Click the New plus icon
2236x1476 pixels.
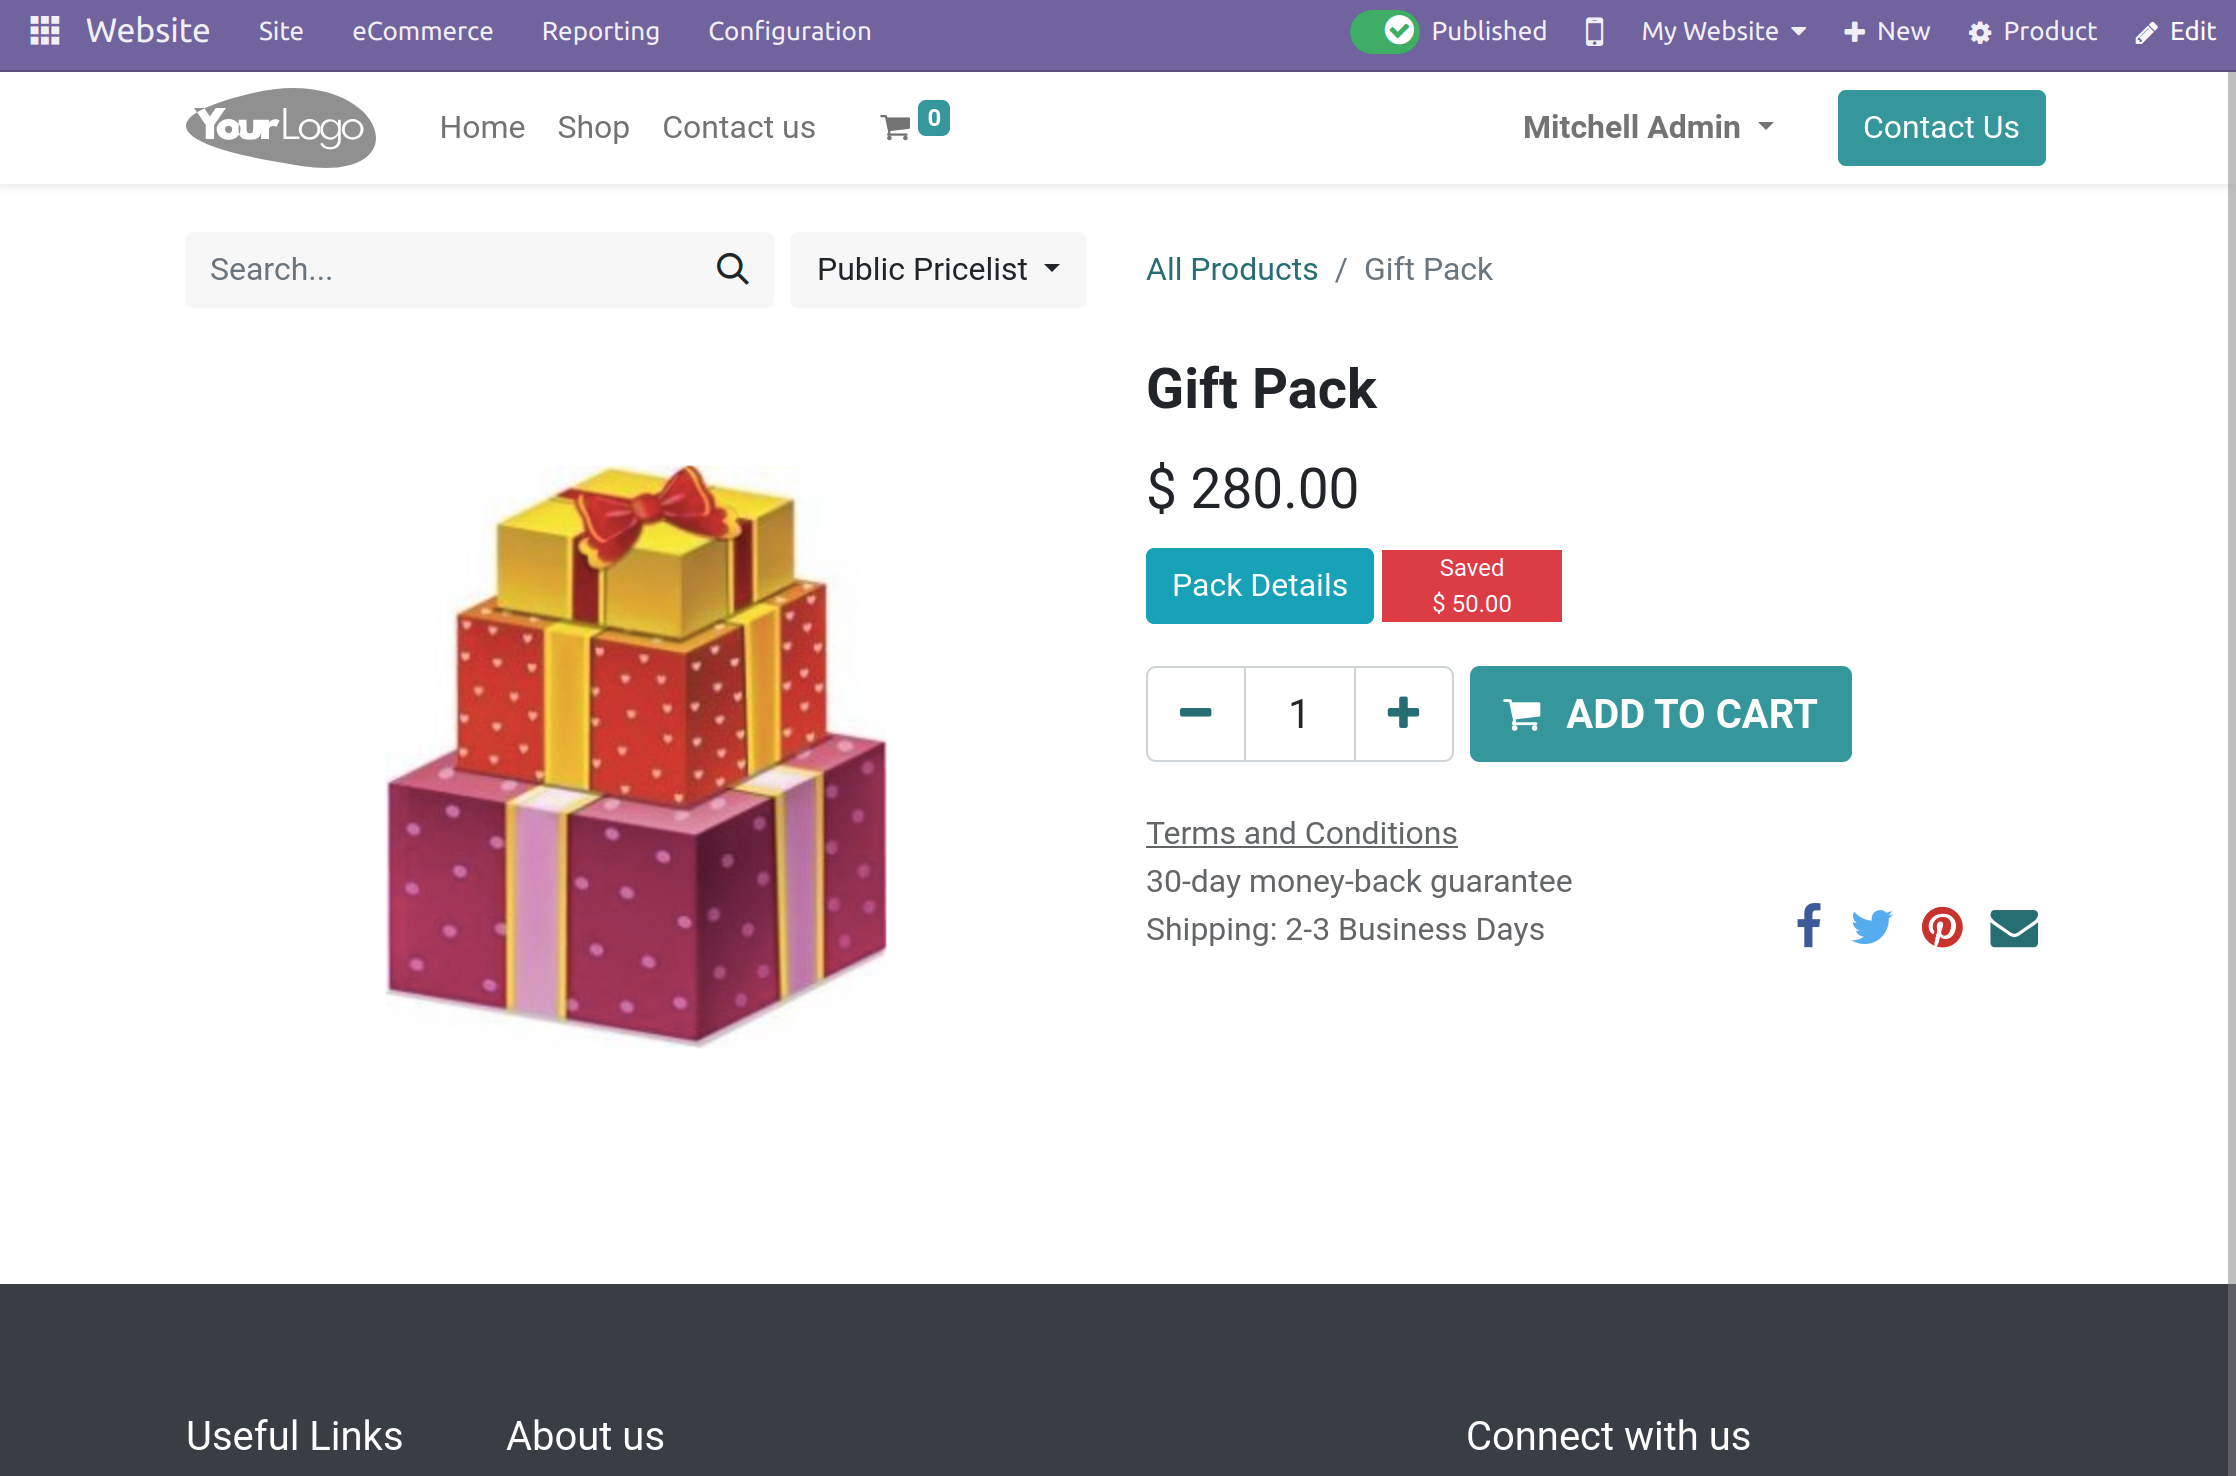1855,31
